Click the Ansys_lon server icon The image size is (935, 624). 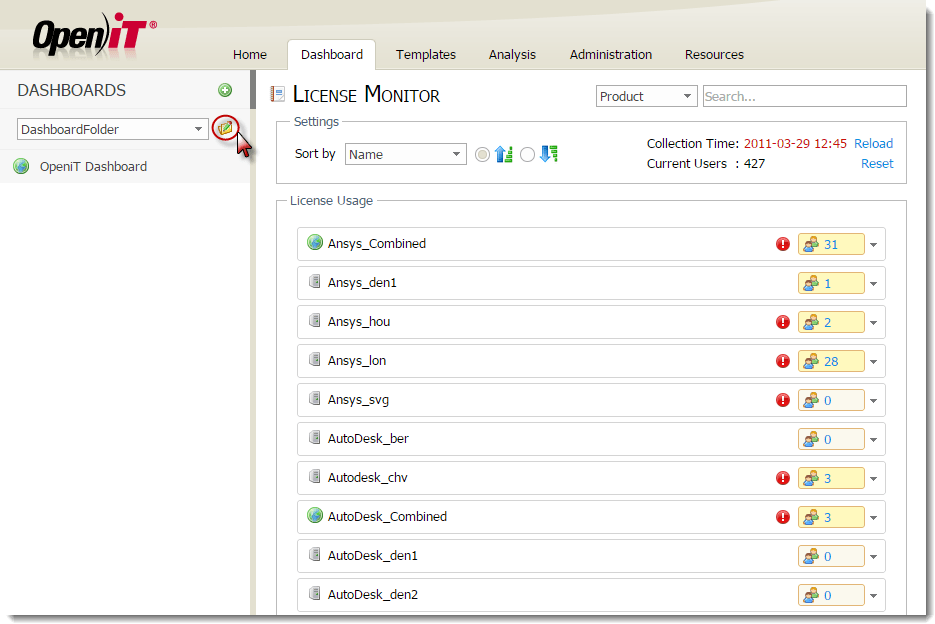click(x=315, y=359)
